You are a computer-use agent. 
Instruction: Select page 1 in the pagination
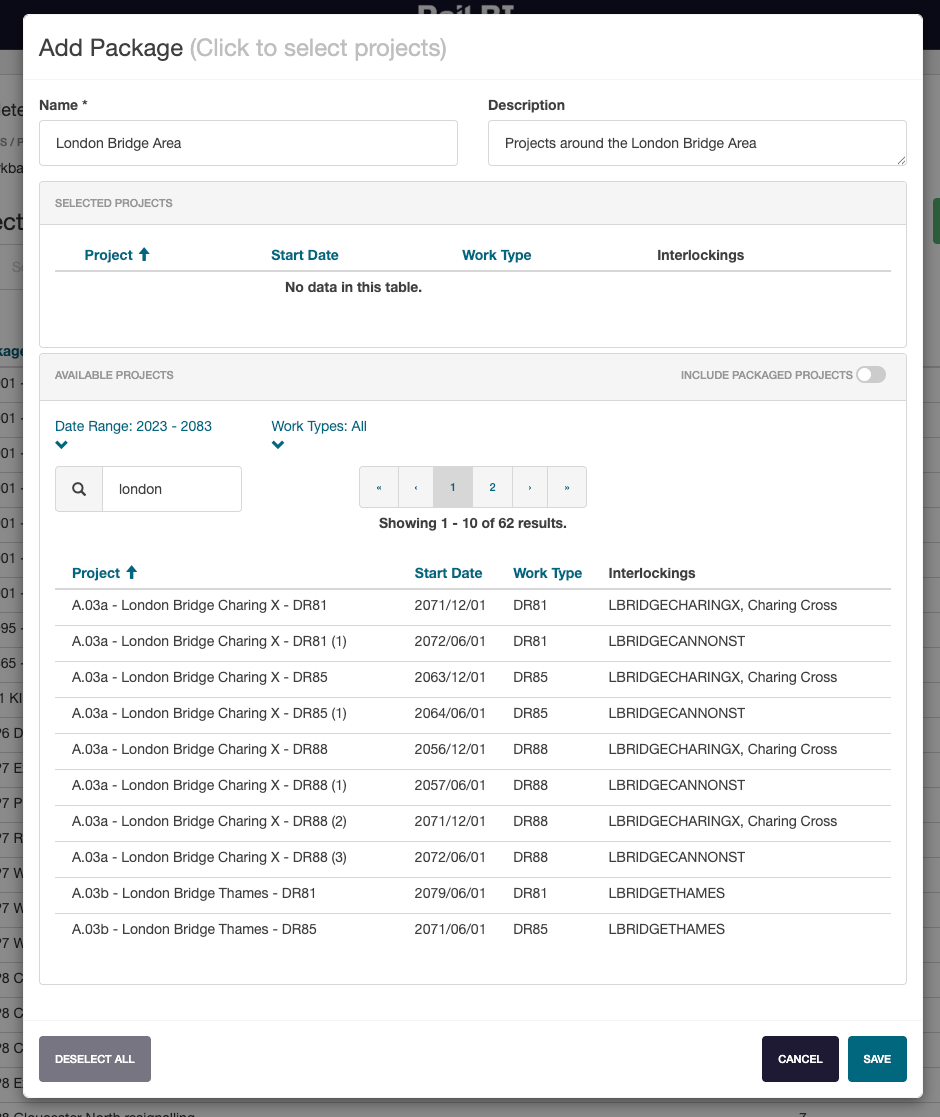click(x=453, y=487)
